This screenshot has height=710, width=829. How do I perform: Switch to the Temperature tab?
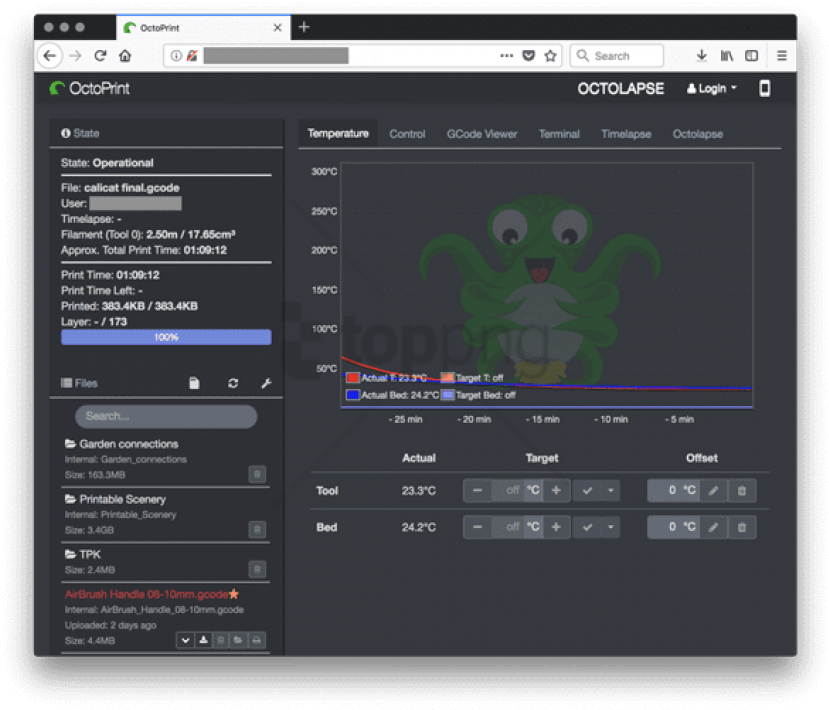pos(338,134)
